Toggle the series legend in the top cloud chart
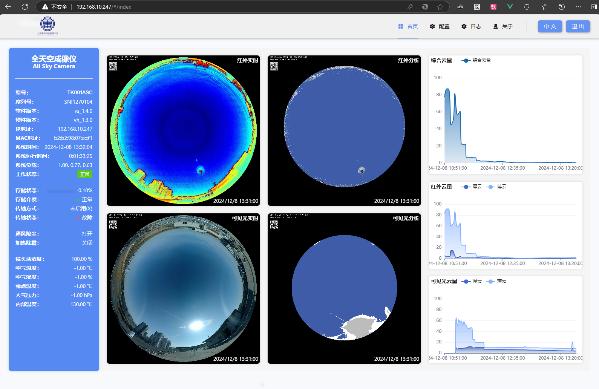Viewport: 599px width, 389px height. pos(476,60)
